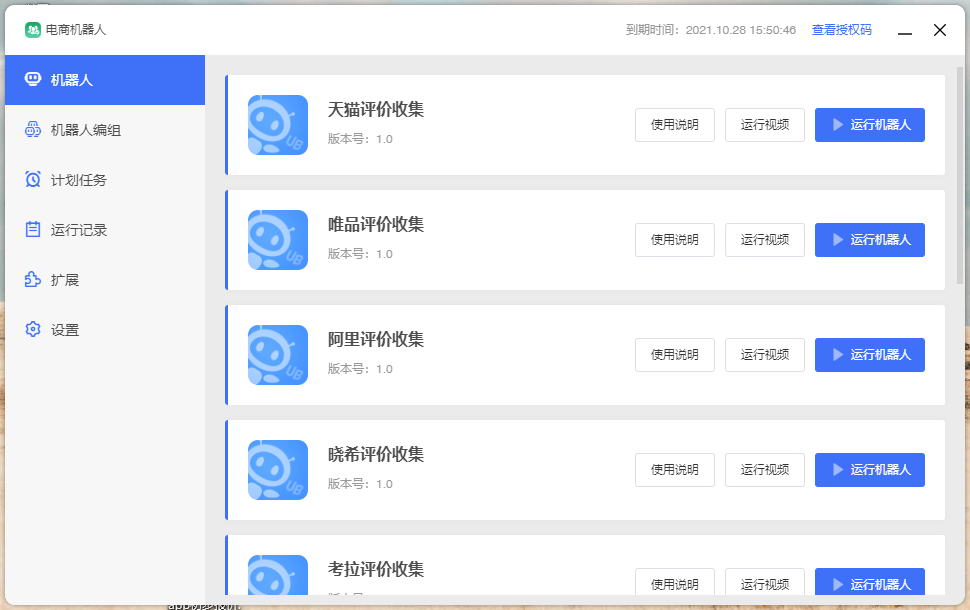The height and width of the screenshot is (610, 970).
Task: Watch 运行视频 for 考拉评价收集
Action: [765, 582]
